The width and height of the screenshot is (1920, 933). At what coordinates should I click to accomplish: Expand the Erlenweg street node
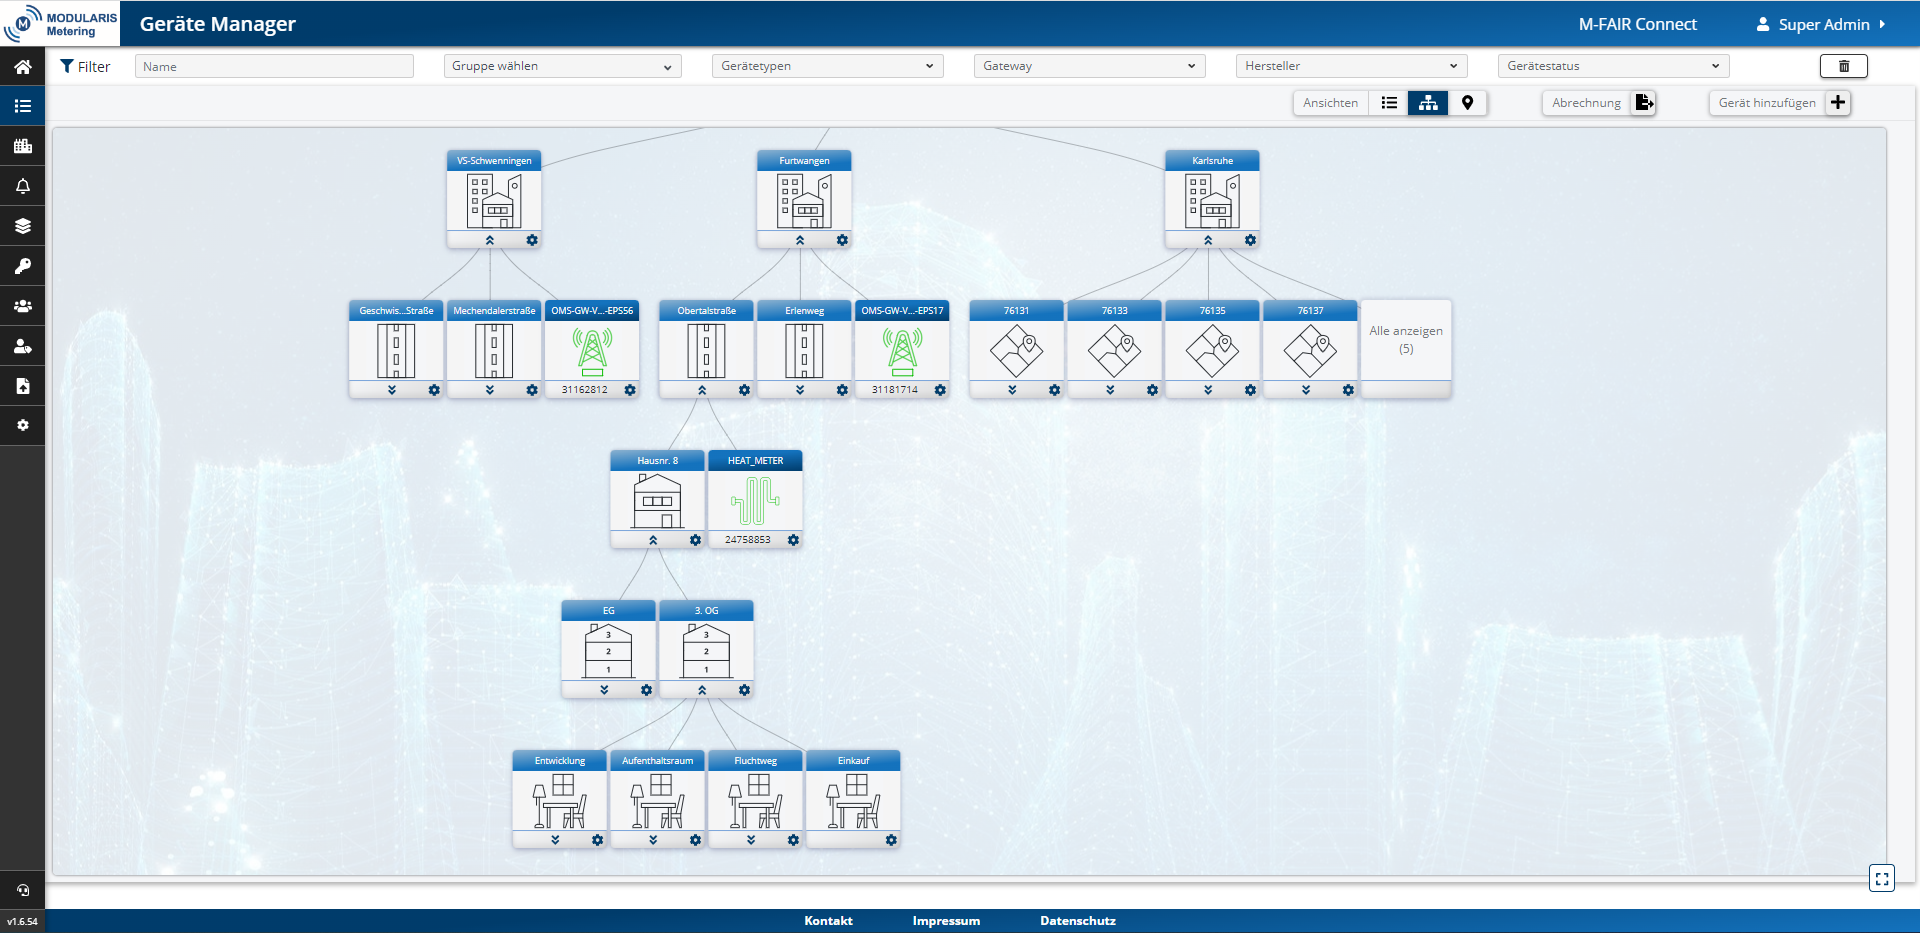800,390
